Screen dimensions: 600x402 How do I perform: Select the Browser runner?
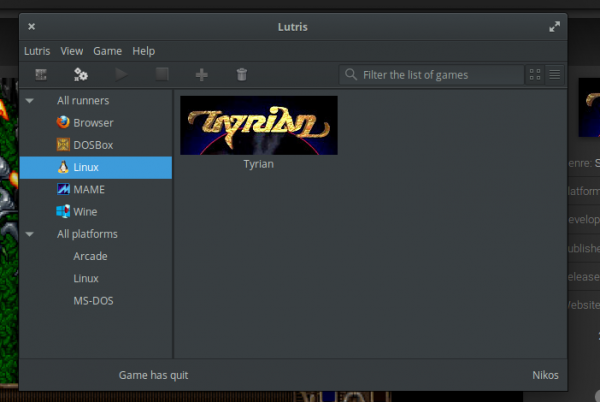(96, 123)
